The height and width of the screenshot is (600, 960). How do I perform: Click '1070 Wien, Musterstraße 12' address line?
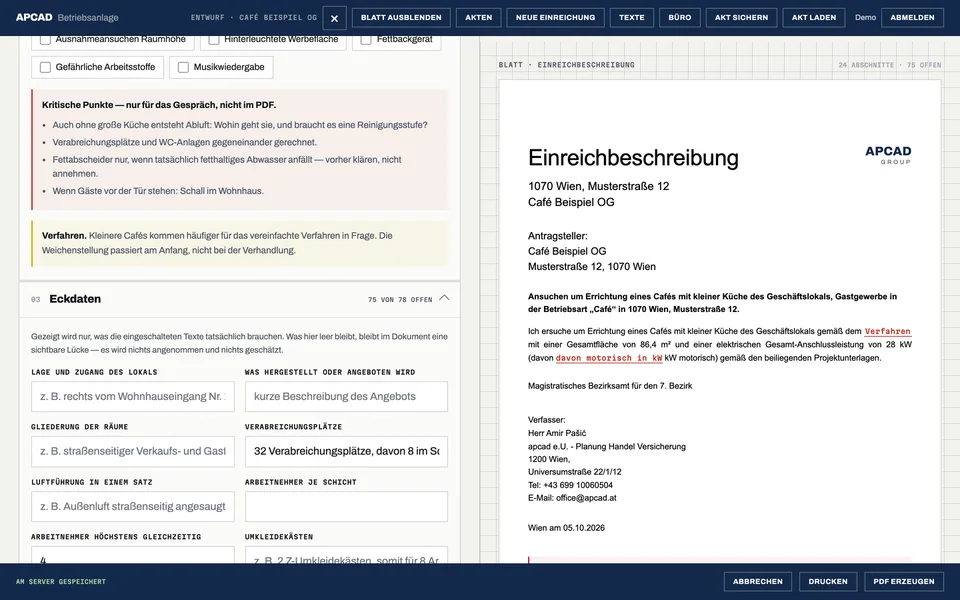tap(598, 186)
